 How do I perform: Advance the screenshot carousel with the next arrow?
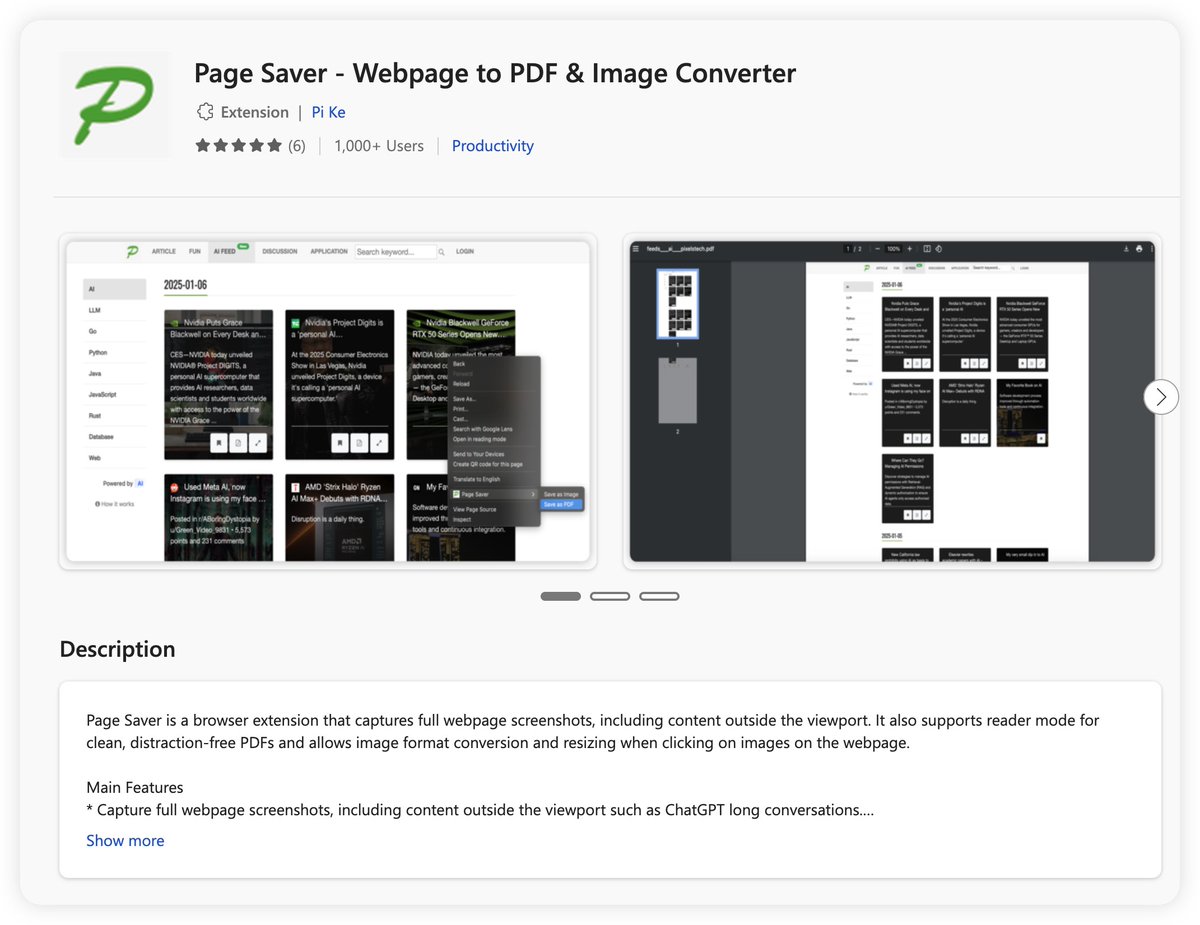pos(1160,397)
